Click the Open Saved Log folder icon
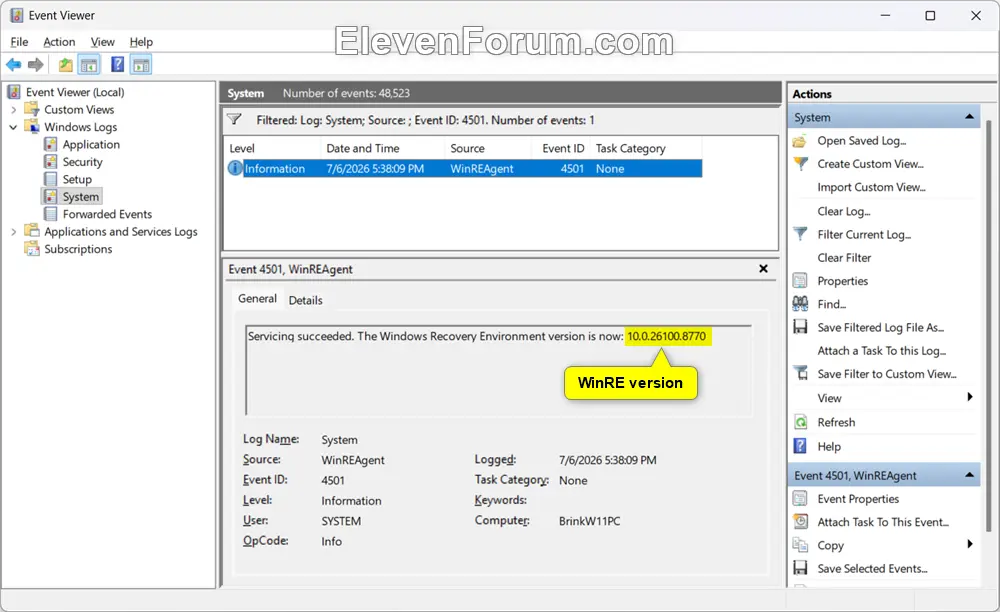Viewport: 1000px width, 612px height. click(x=800, y=141)
